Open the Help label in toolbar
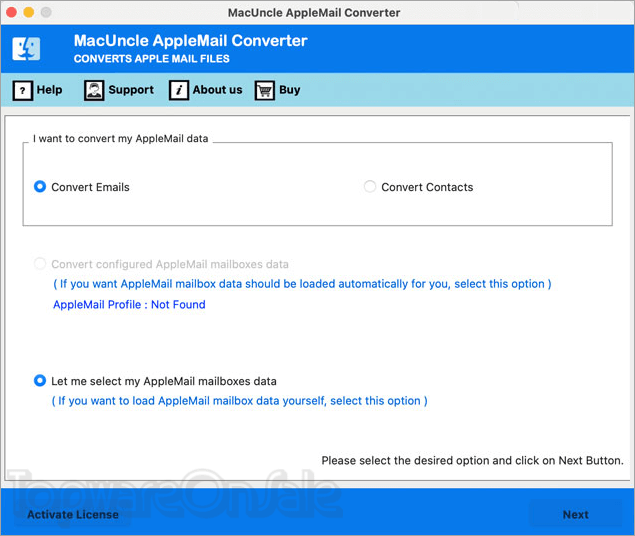The image size is (635, 536). click(49, 90)
